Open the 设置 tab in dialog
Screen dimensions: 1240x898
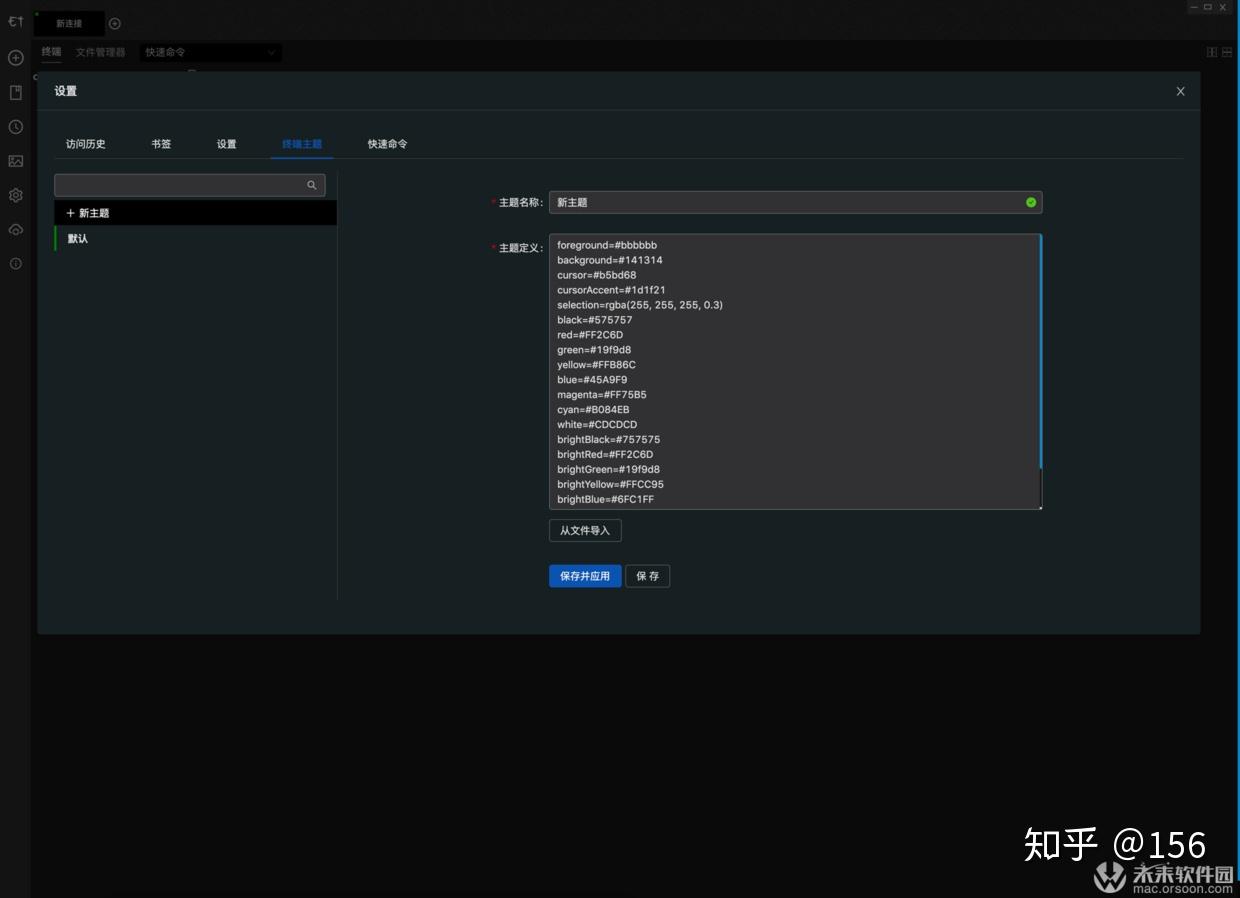(x=227, y=144)
